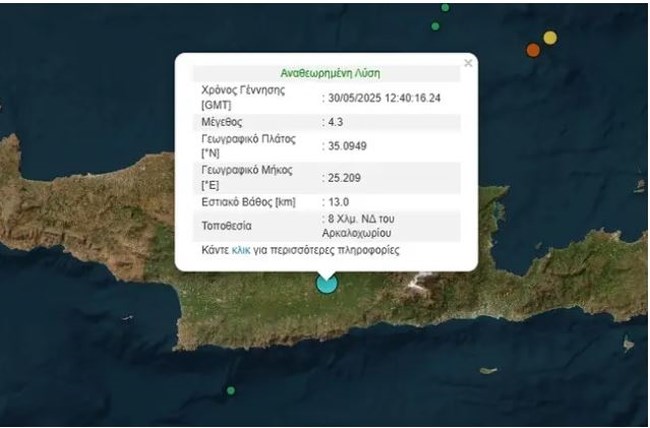Select the focal depth value 13.0

(x=335, y=204)
